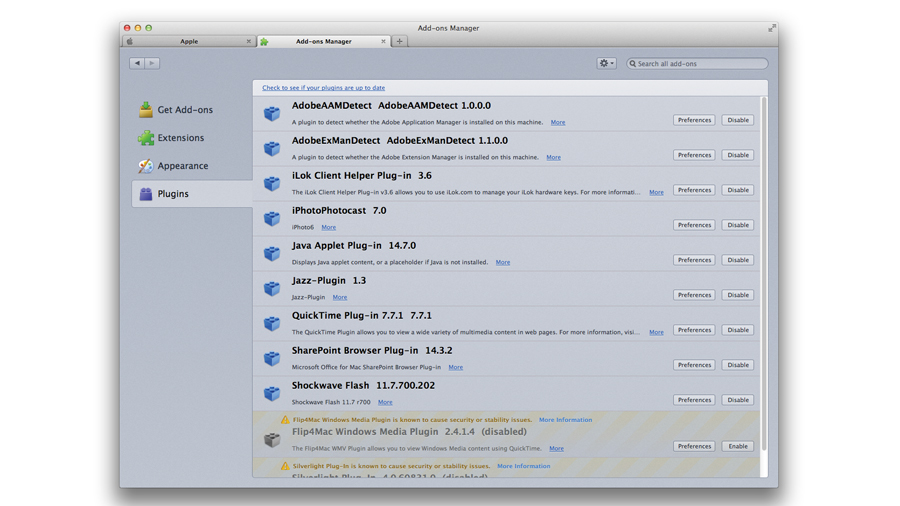Open More Information for Flip4Mac warning
Image resolution: width=900 pixels, height=506 pixels.
point(565,420)
